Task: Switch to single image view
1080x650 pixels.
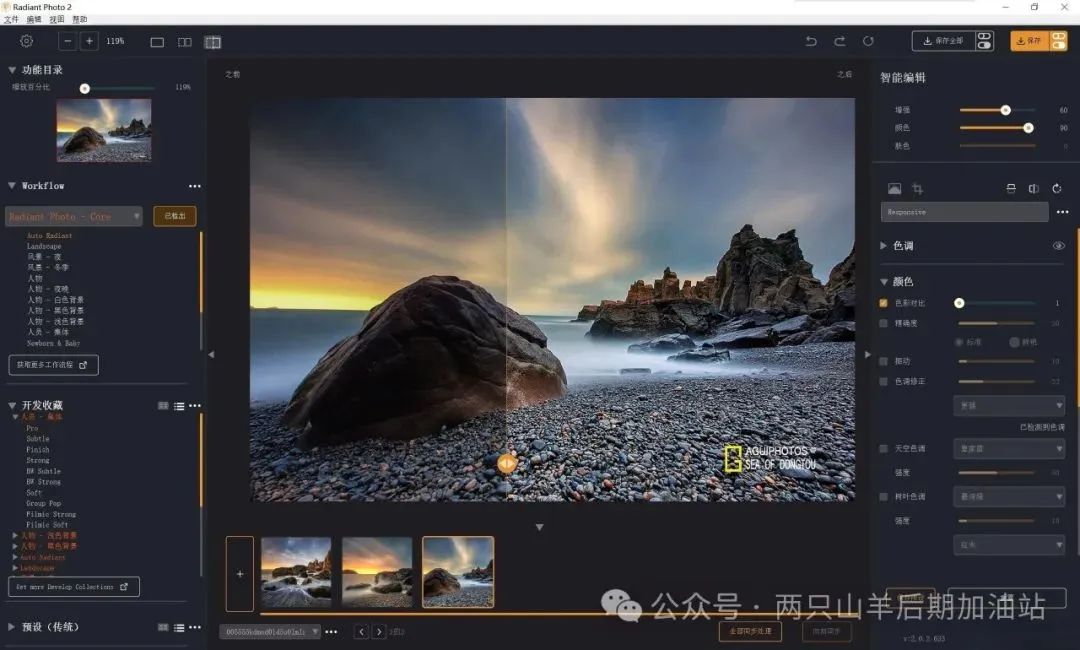Action: pos(157,42)
